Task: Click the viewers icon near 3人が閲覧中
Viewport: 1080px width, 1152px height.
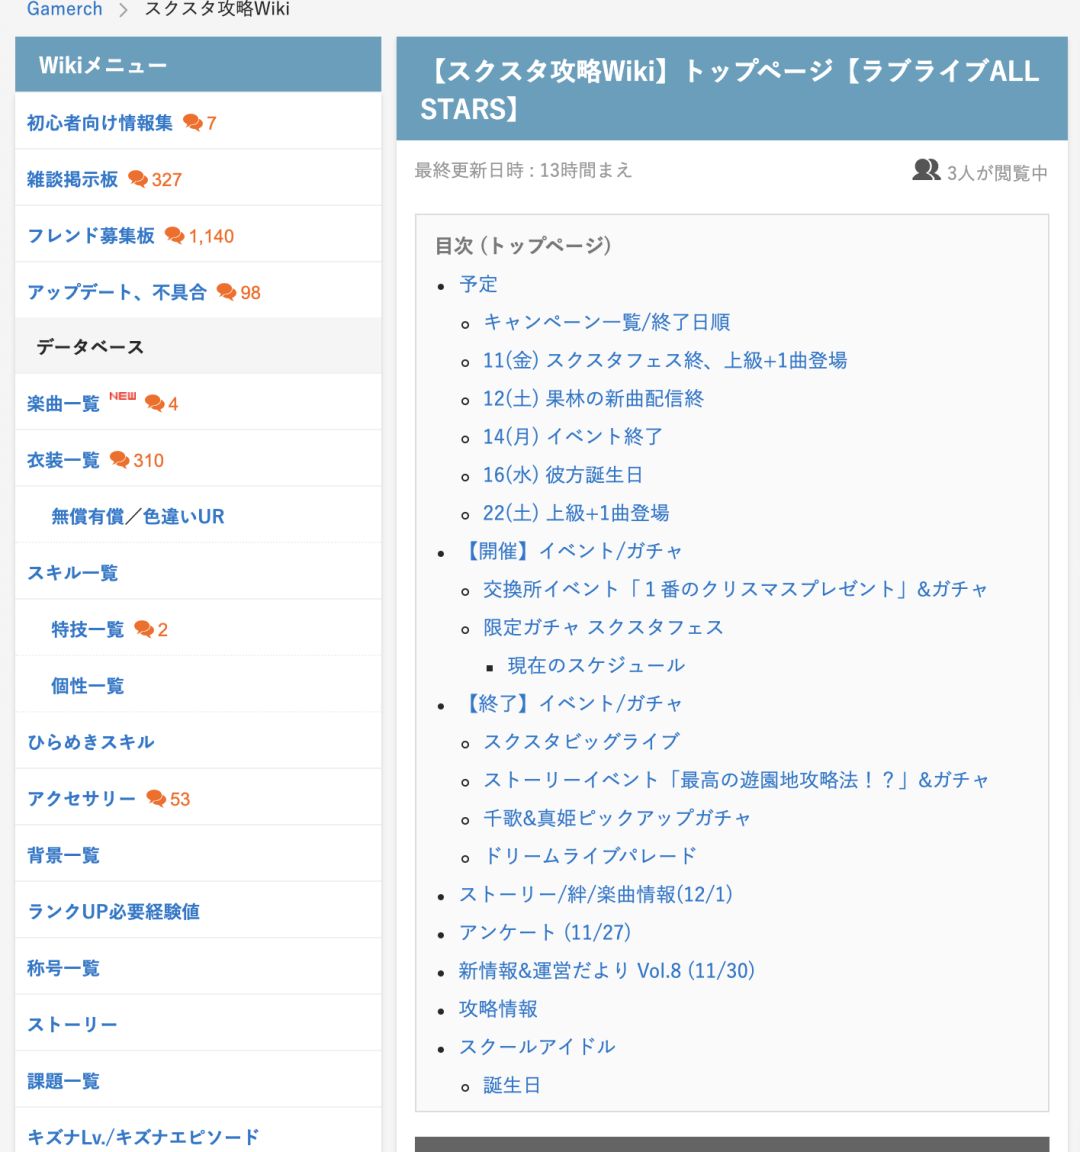Action: click(x=926, y=170)
